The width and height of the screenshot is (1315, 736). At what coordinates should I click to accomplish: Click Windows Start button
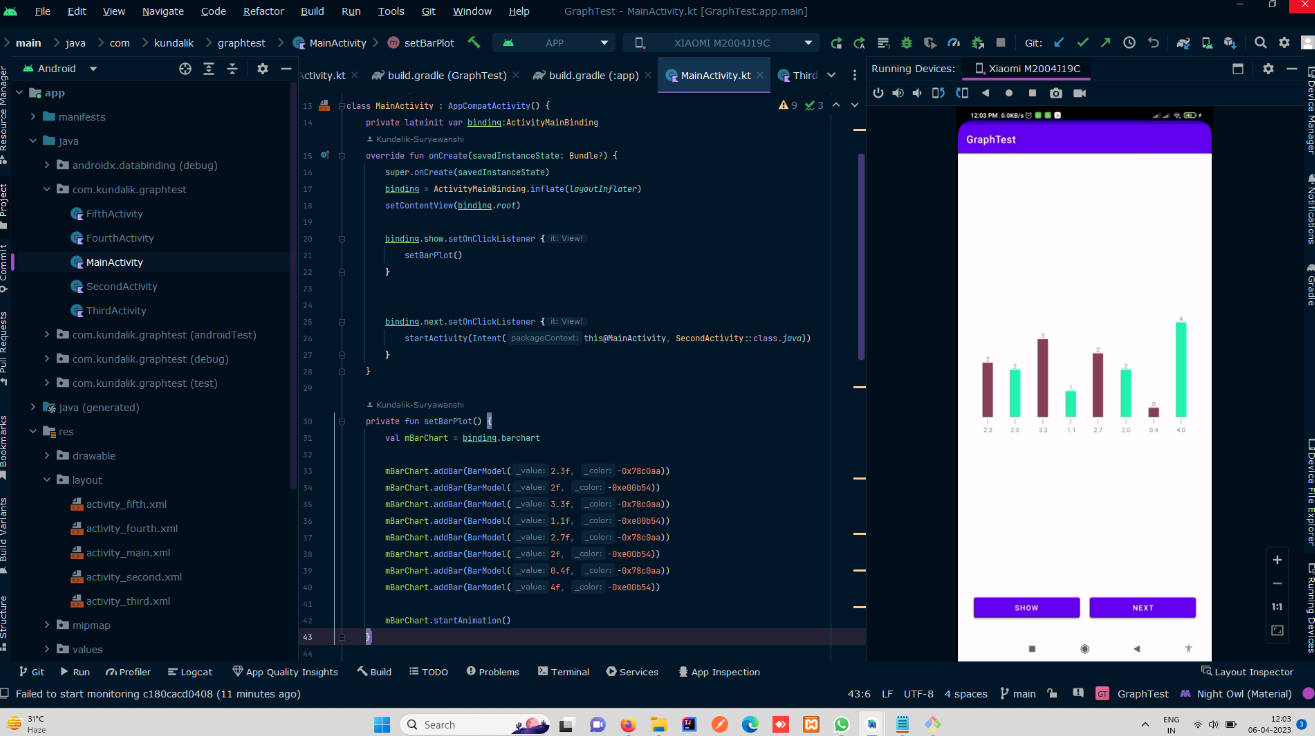381,724
